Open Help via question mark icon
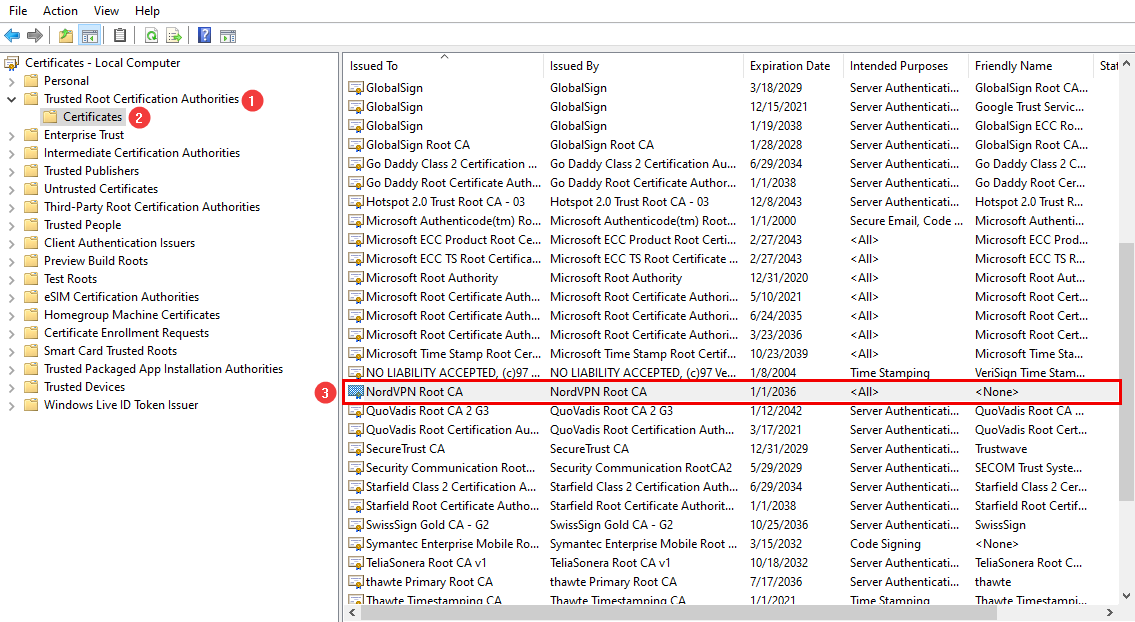The width and height of the screenshot is (1135, 622). click(204, 36)
